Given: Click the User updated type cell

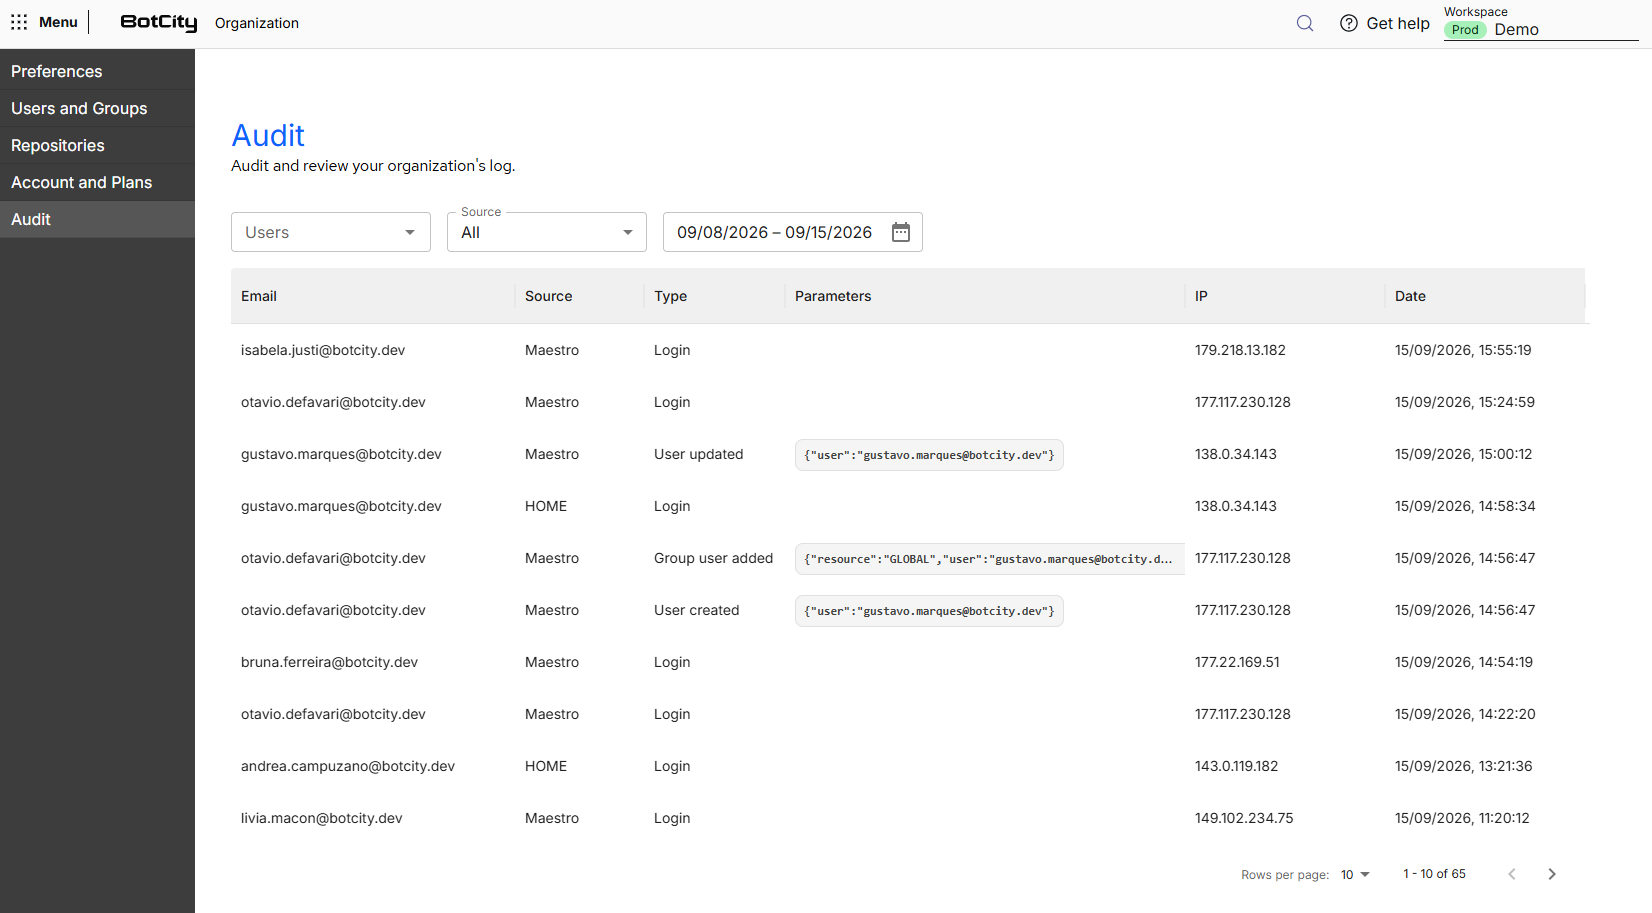Looking at the screenshot, I should (699, 454).
